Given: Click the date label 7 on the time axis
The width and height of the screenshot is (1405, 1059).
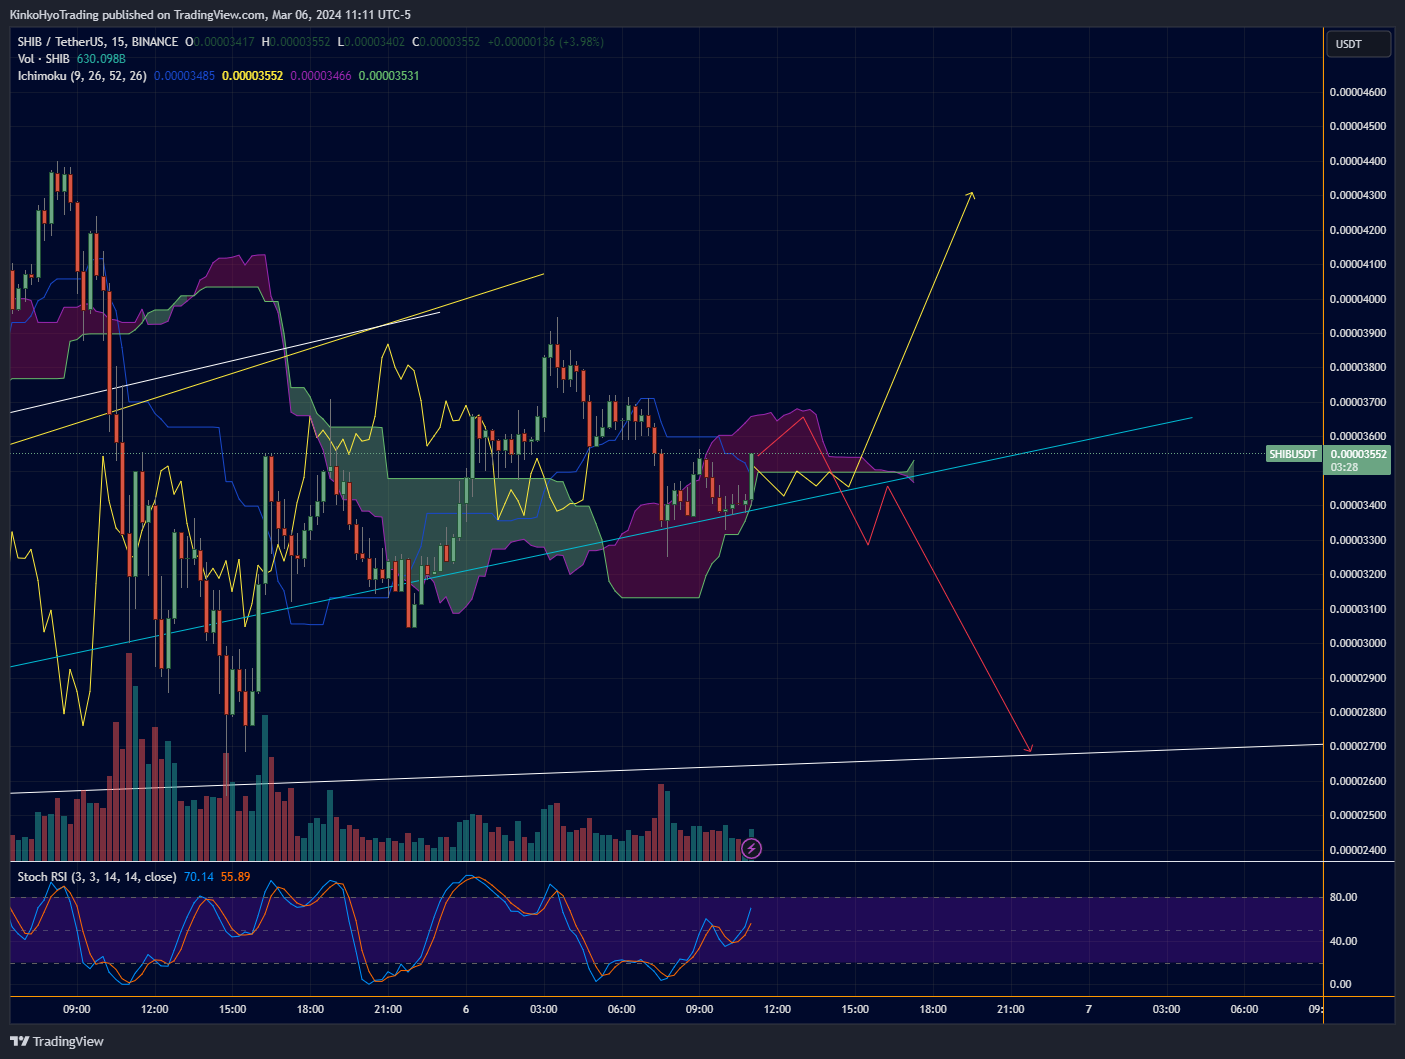Looking at the screenshot, I should (1088, 1009).
